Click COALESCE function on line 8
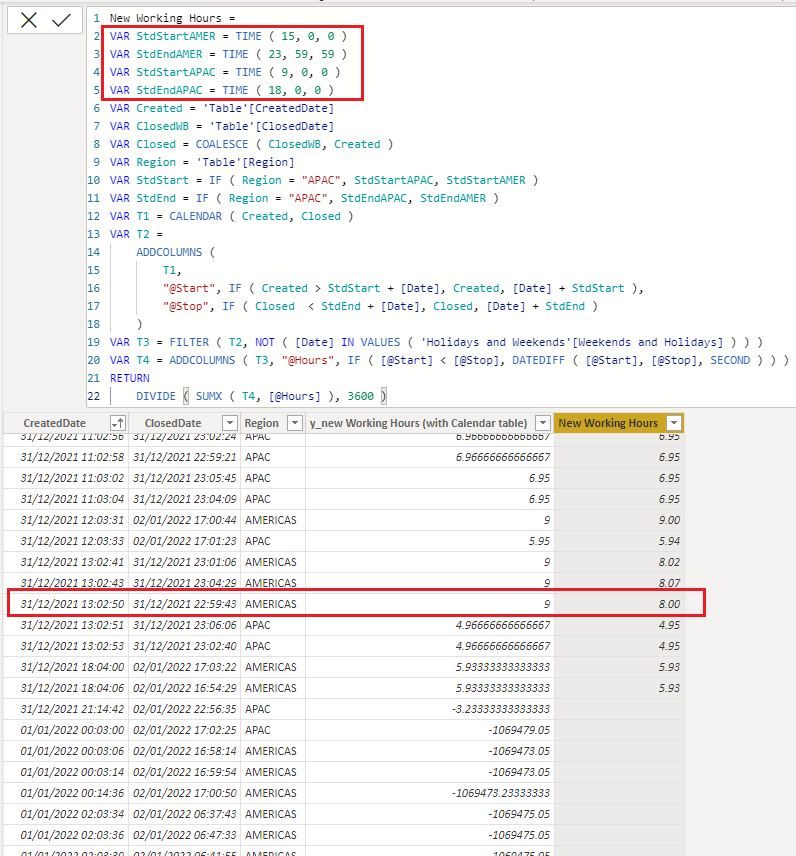 [x=222, y=144]
